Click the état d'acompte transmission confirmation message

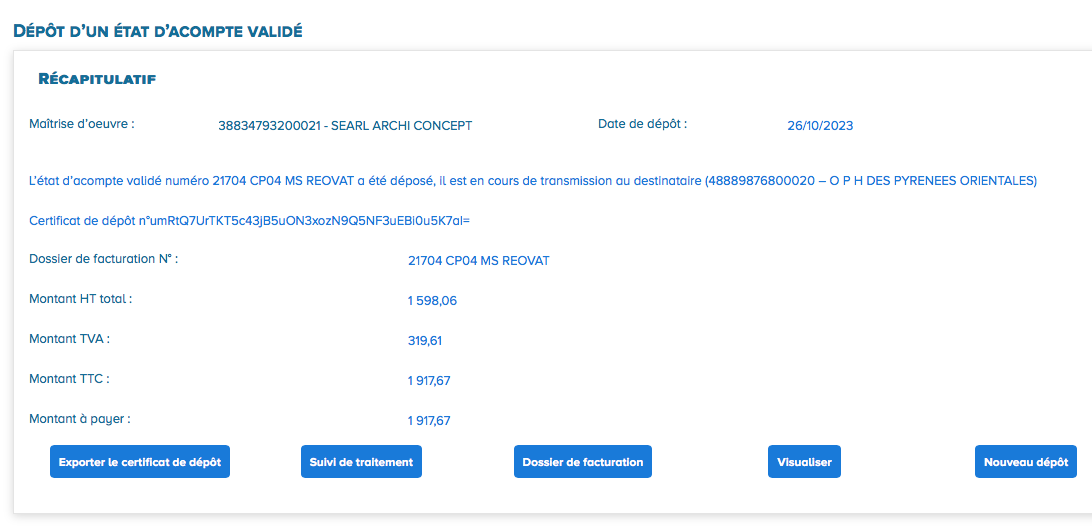[533, 181]
